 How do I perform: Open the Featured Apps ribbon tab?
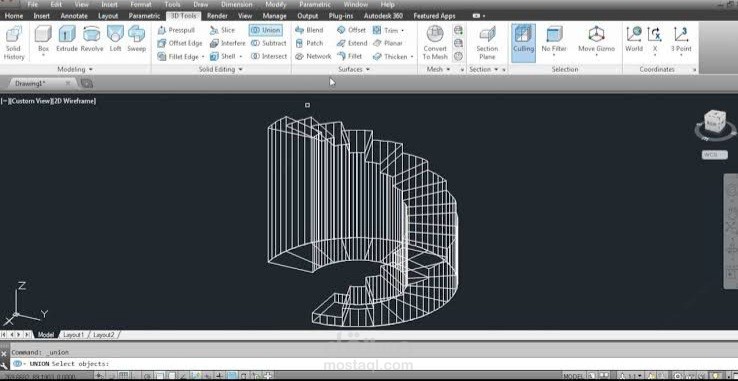point(434,16)
